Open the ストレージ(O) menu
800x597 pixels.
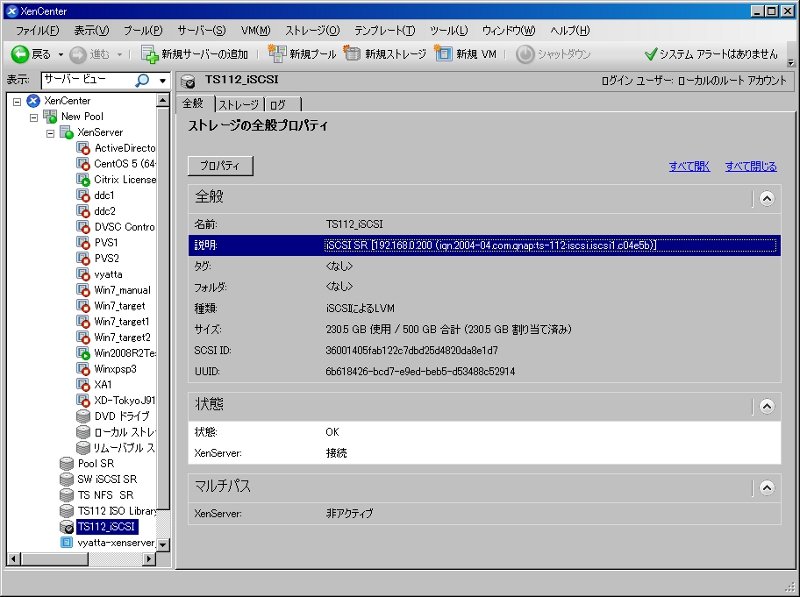click(x=312, y=31)
